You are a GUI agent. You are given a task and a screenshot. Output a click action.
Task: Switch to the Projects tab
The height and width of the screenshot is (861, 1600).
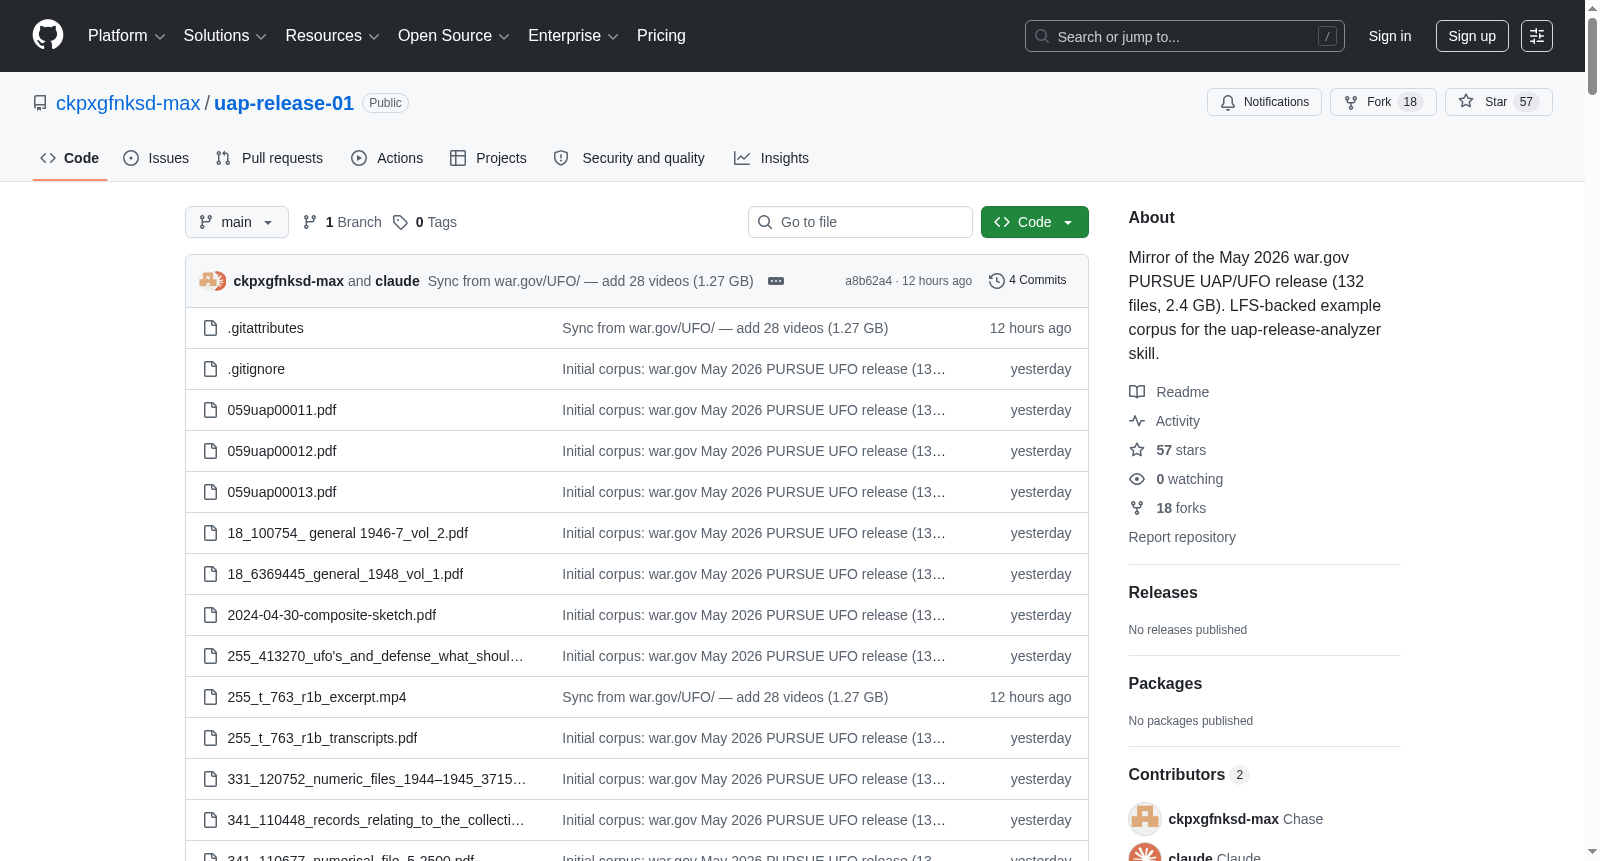[488, 158]
